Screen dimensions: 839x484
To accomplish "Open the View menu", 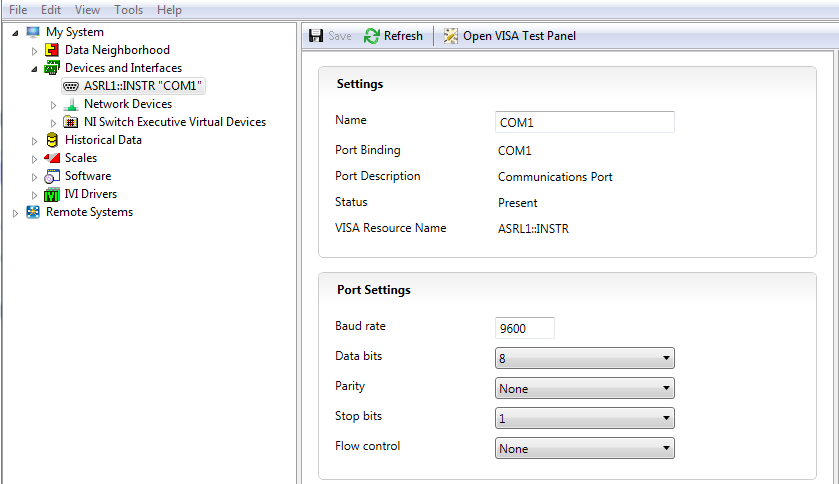I will (x=87, y=10).
